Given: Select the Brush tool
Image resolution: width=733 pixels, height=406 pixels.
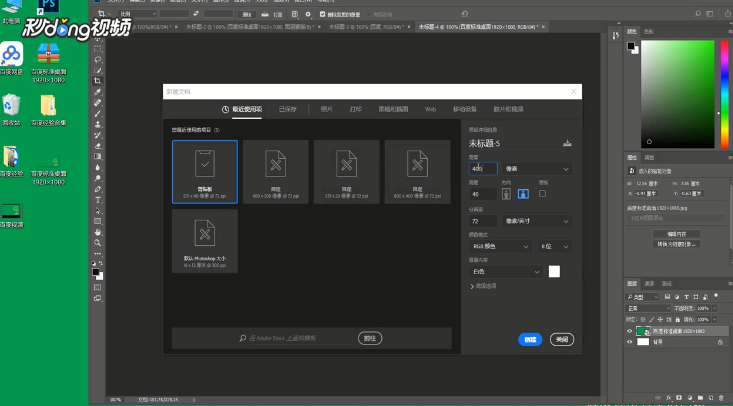Looking at the screenshot, I should point(98,113).
